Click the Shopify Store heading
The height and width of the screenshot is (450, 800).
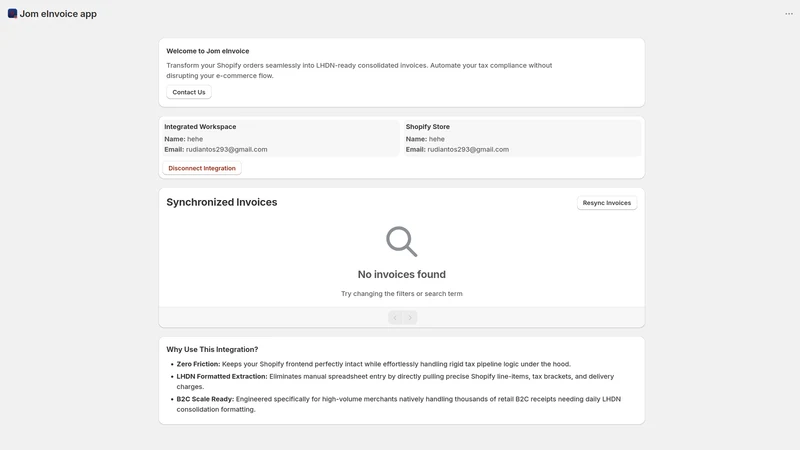[428, 127]
